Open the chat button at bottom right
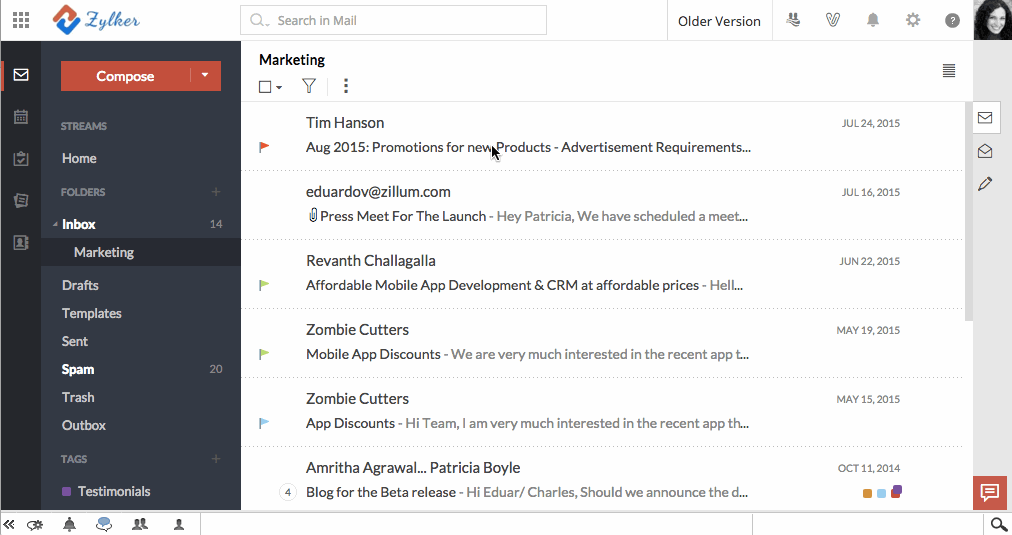 tap(990, 493)
